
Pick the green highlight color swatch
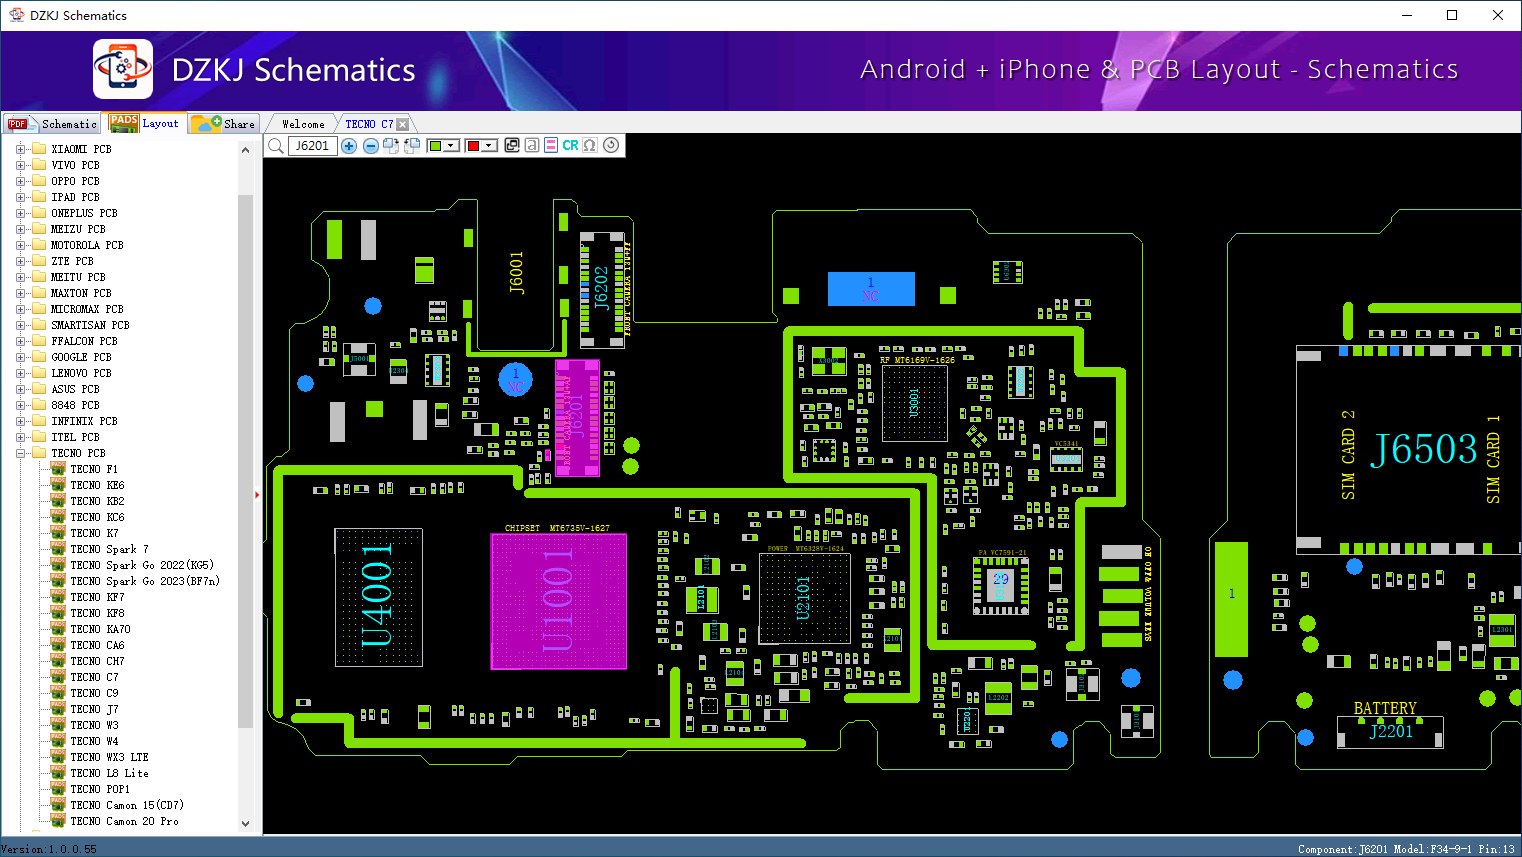click(x=435, y=146)
